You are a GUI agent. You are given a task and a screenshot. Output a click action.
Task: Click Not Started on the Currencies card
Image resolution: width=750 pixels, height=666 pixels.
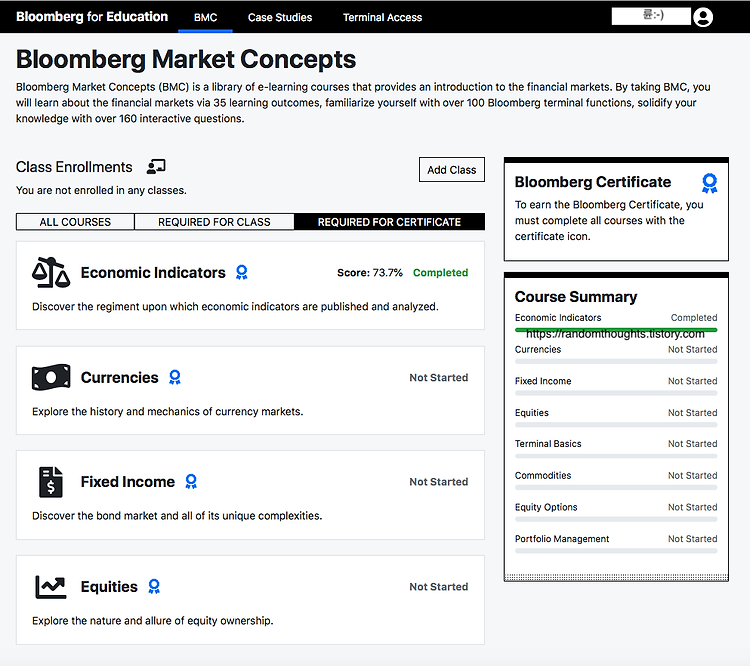tap(439, 377)
